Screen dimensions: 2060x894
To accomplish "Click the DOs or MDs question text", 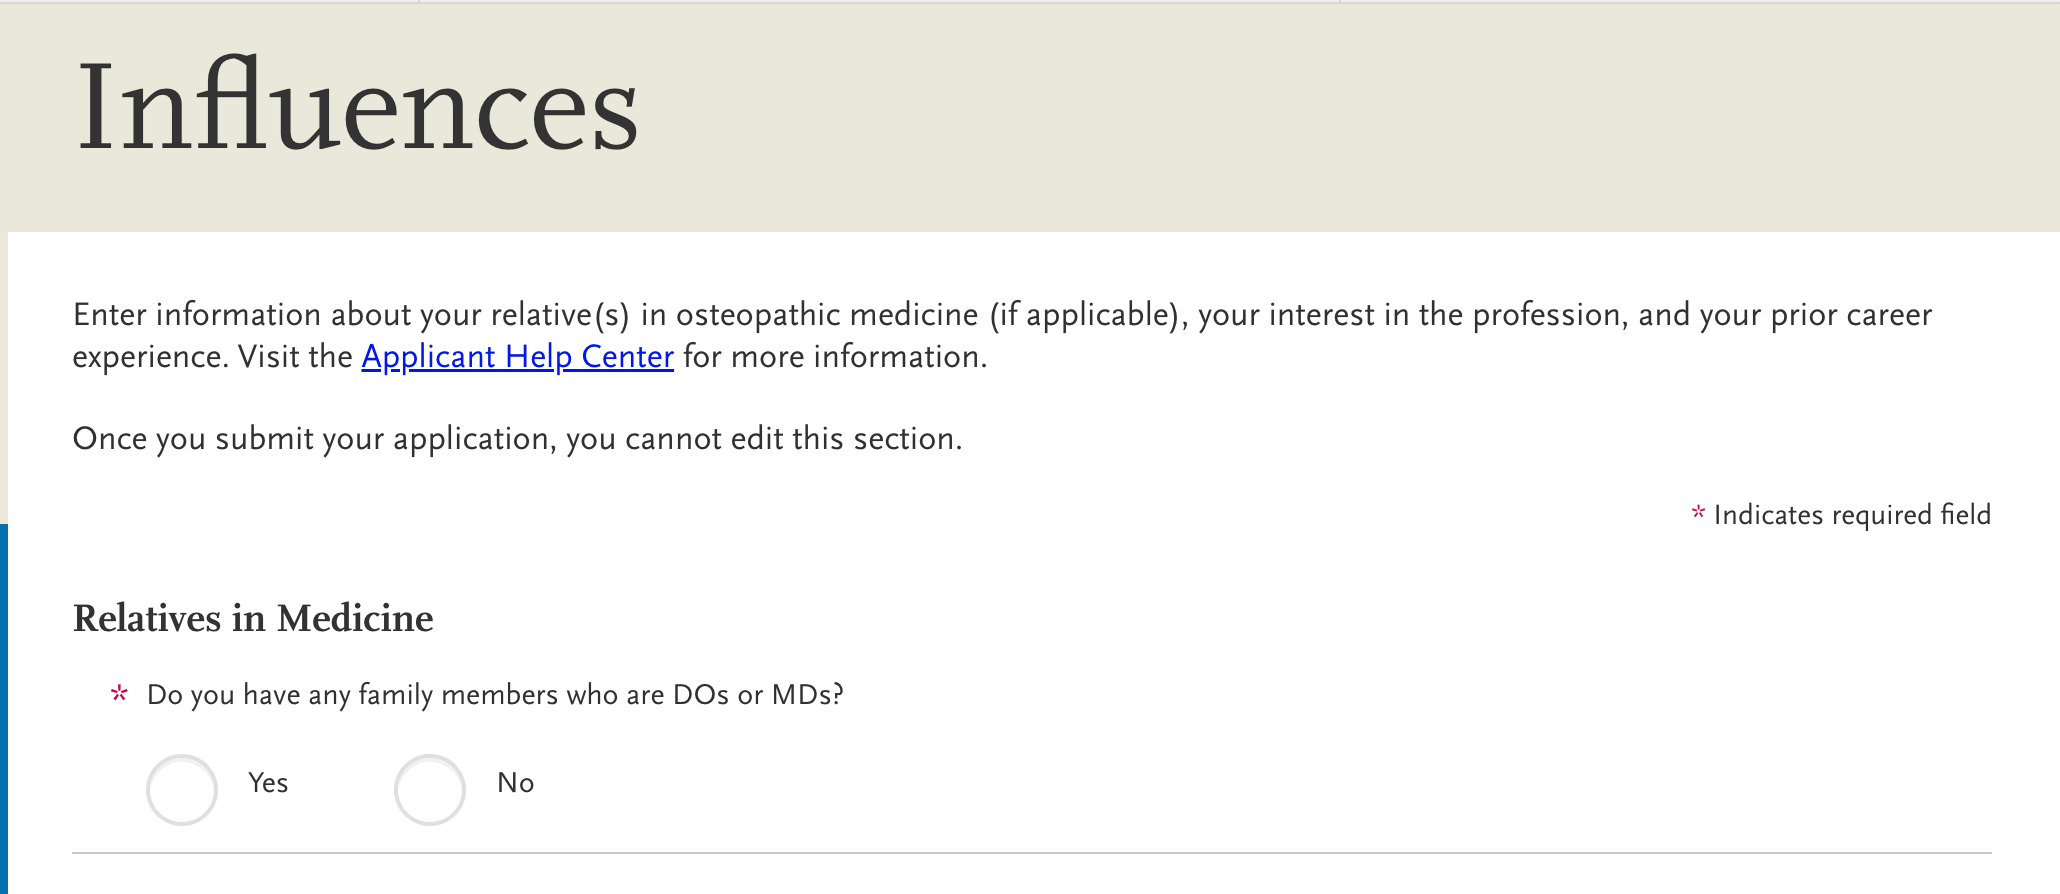I will 495,694.
